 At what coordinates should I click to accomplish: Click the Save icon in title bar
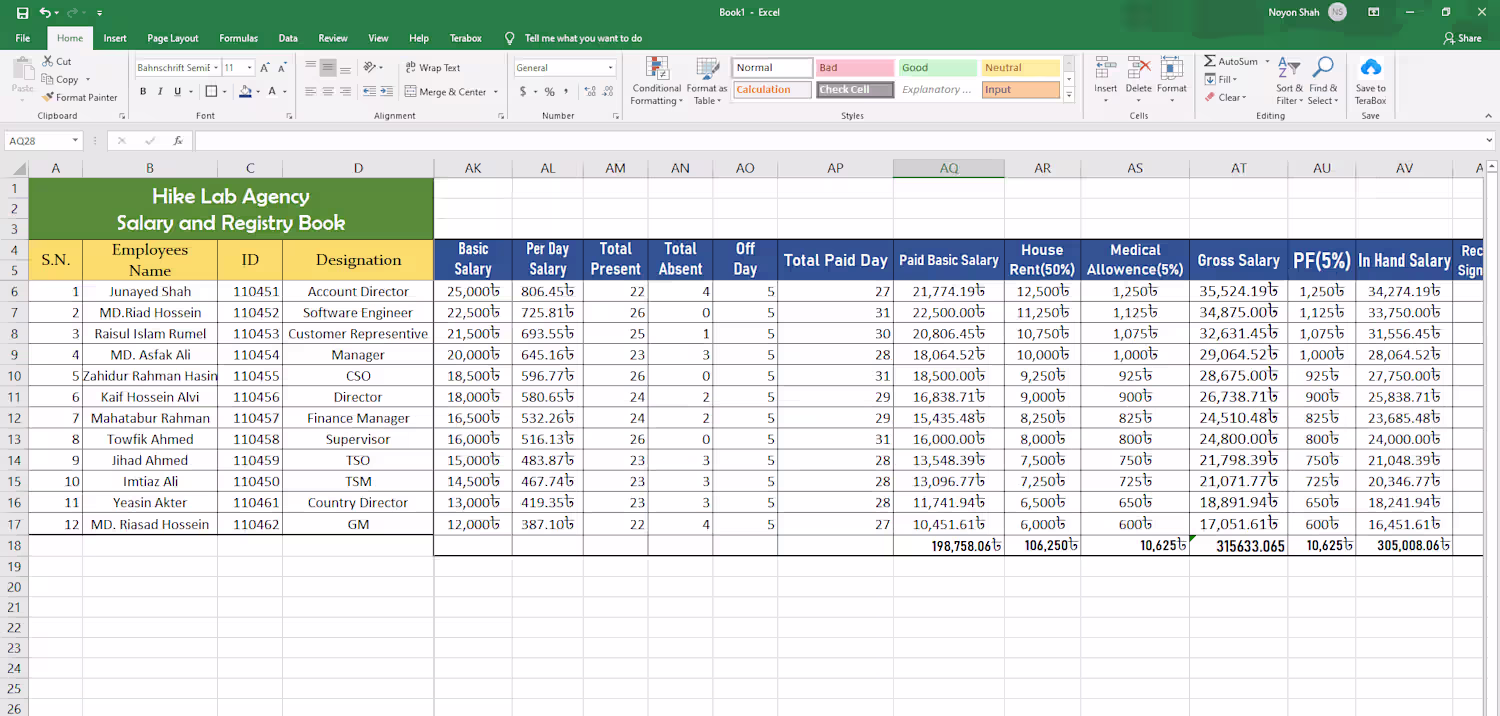pos(22,13)
